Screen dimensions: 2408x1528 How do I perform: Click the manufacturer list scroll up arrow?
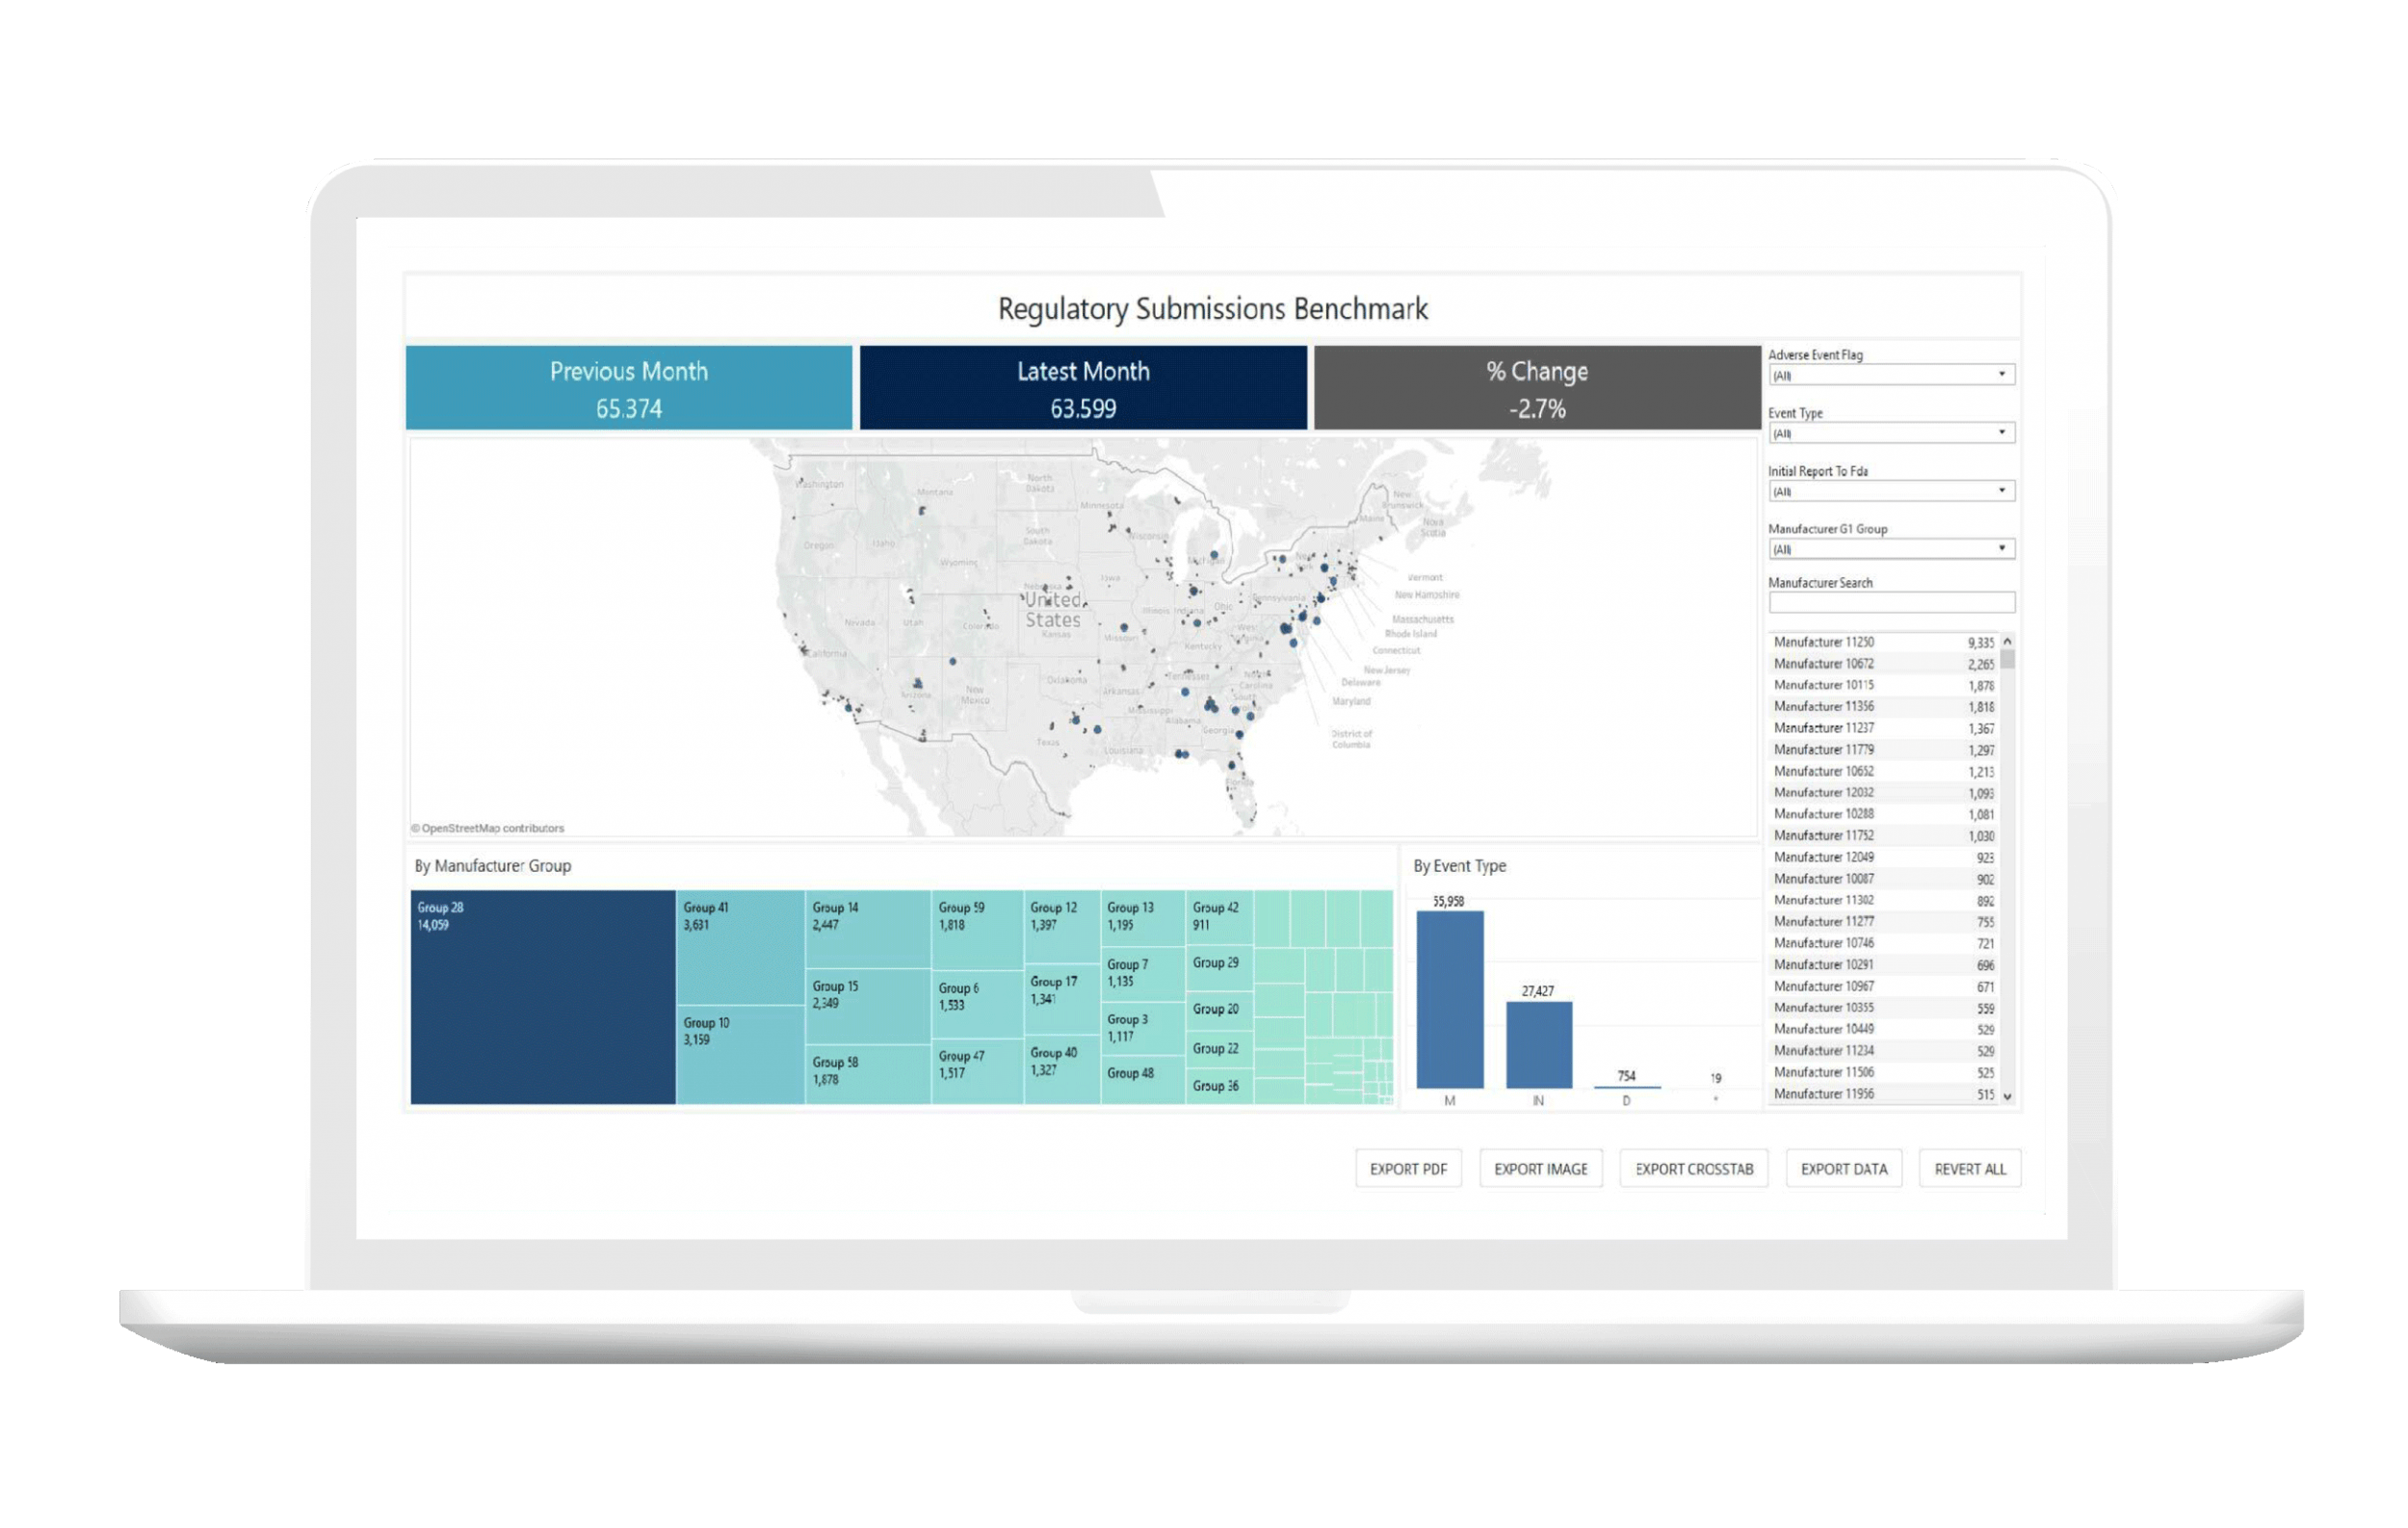2007,641
